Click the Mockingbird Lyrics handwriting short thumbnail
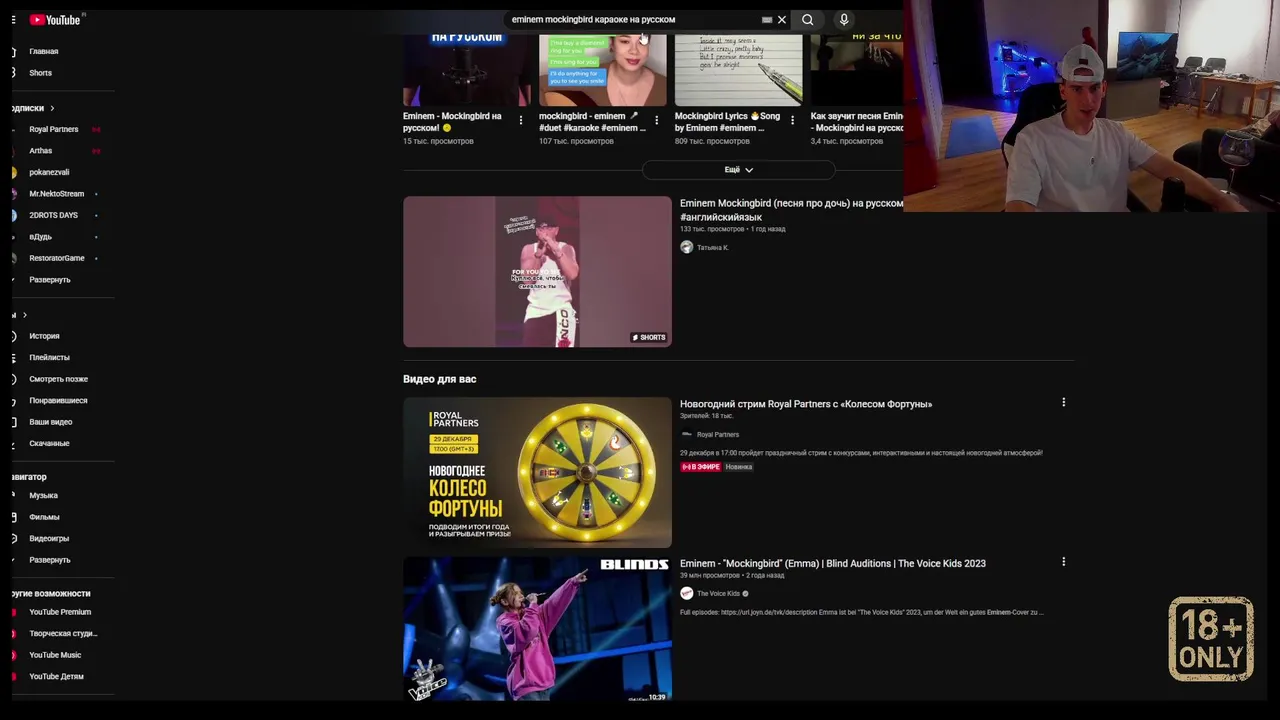The width and height of the screenshot is (1280, 720). coord(738,70)
